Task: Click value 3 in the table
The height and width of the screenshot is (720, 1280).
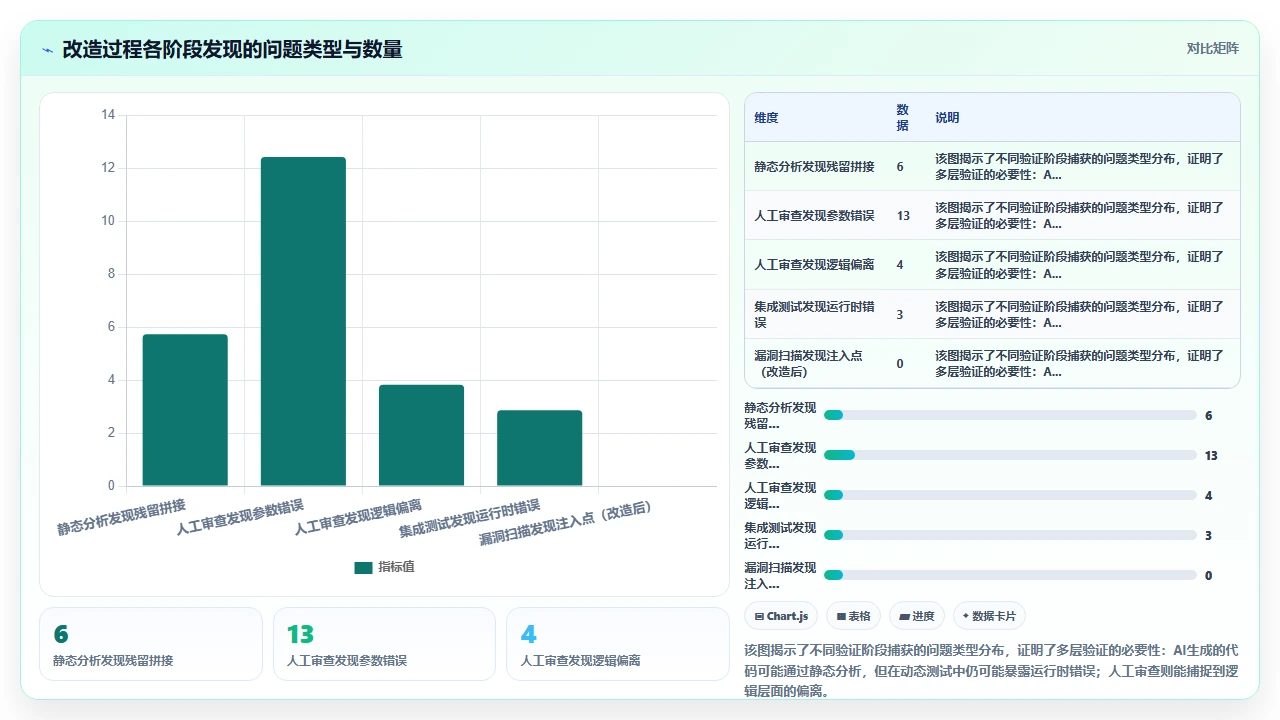Action: point(900,314)
